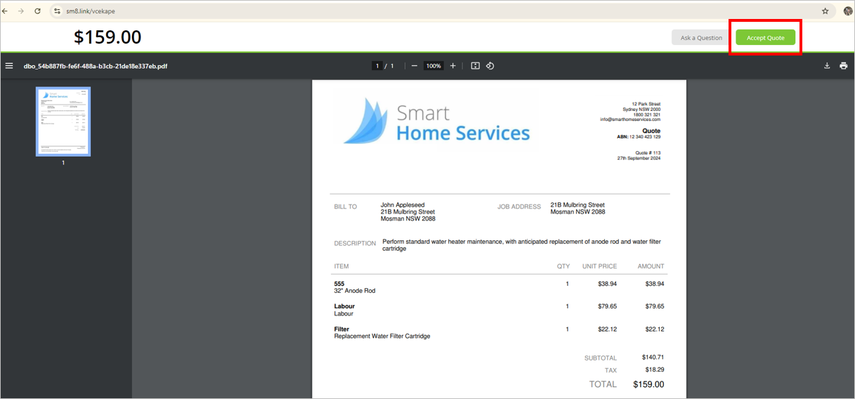855x399 pixels.
Task: Click the info@smarthomeservices.com email
Action: click(630, 119)
